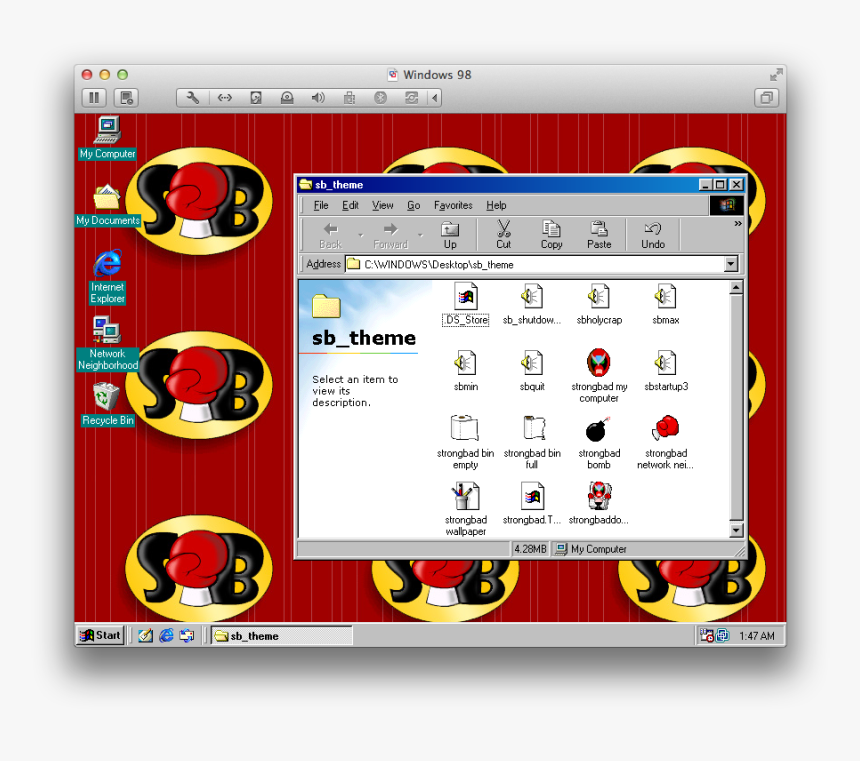Click the CD/DVD drive icon in VM toolbar
The height and width of the screenshot is (761, 860).
click(287, 98)
